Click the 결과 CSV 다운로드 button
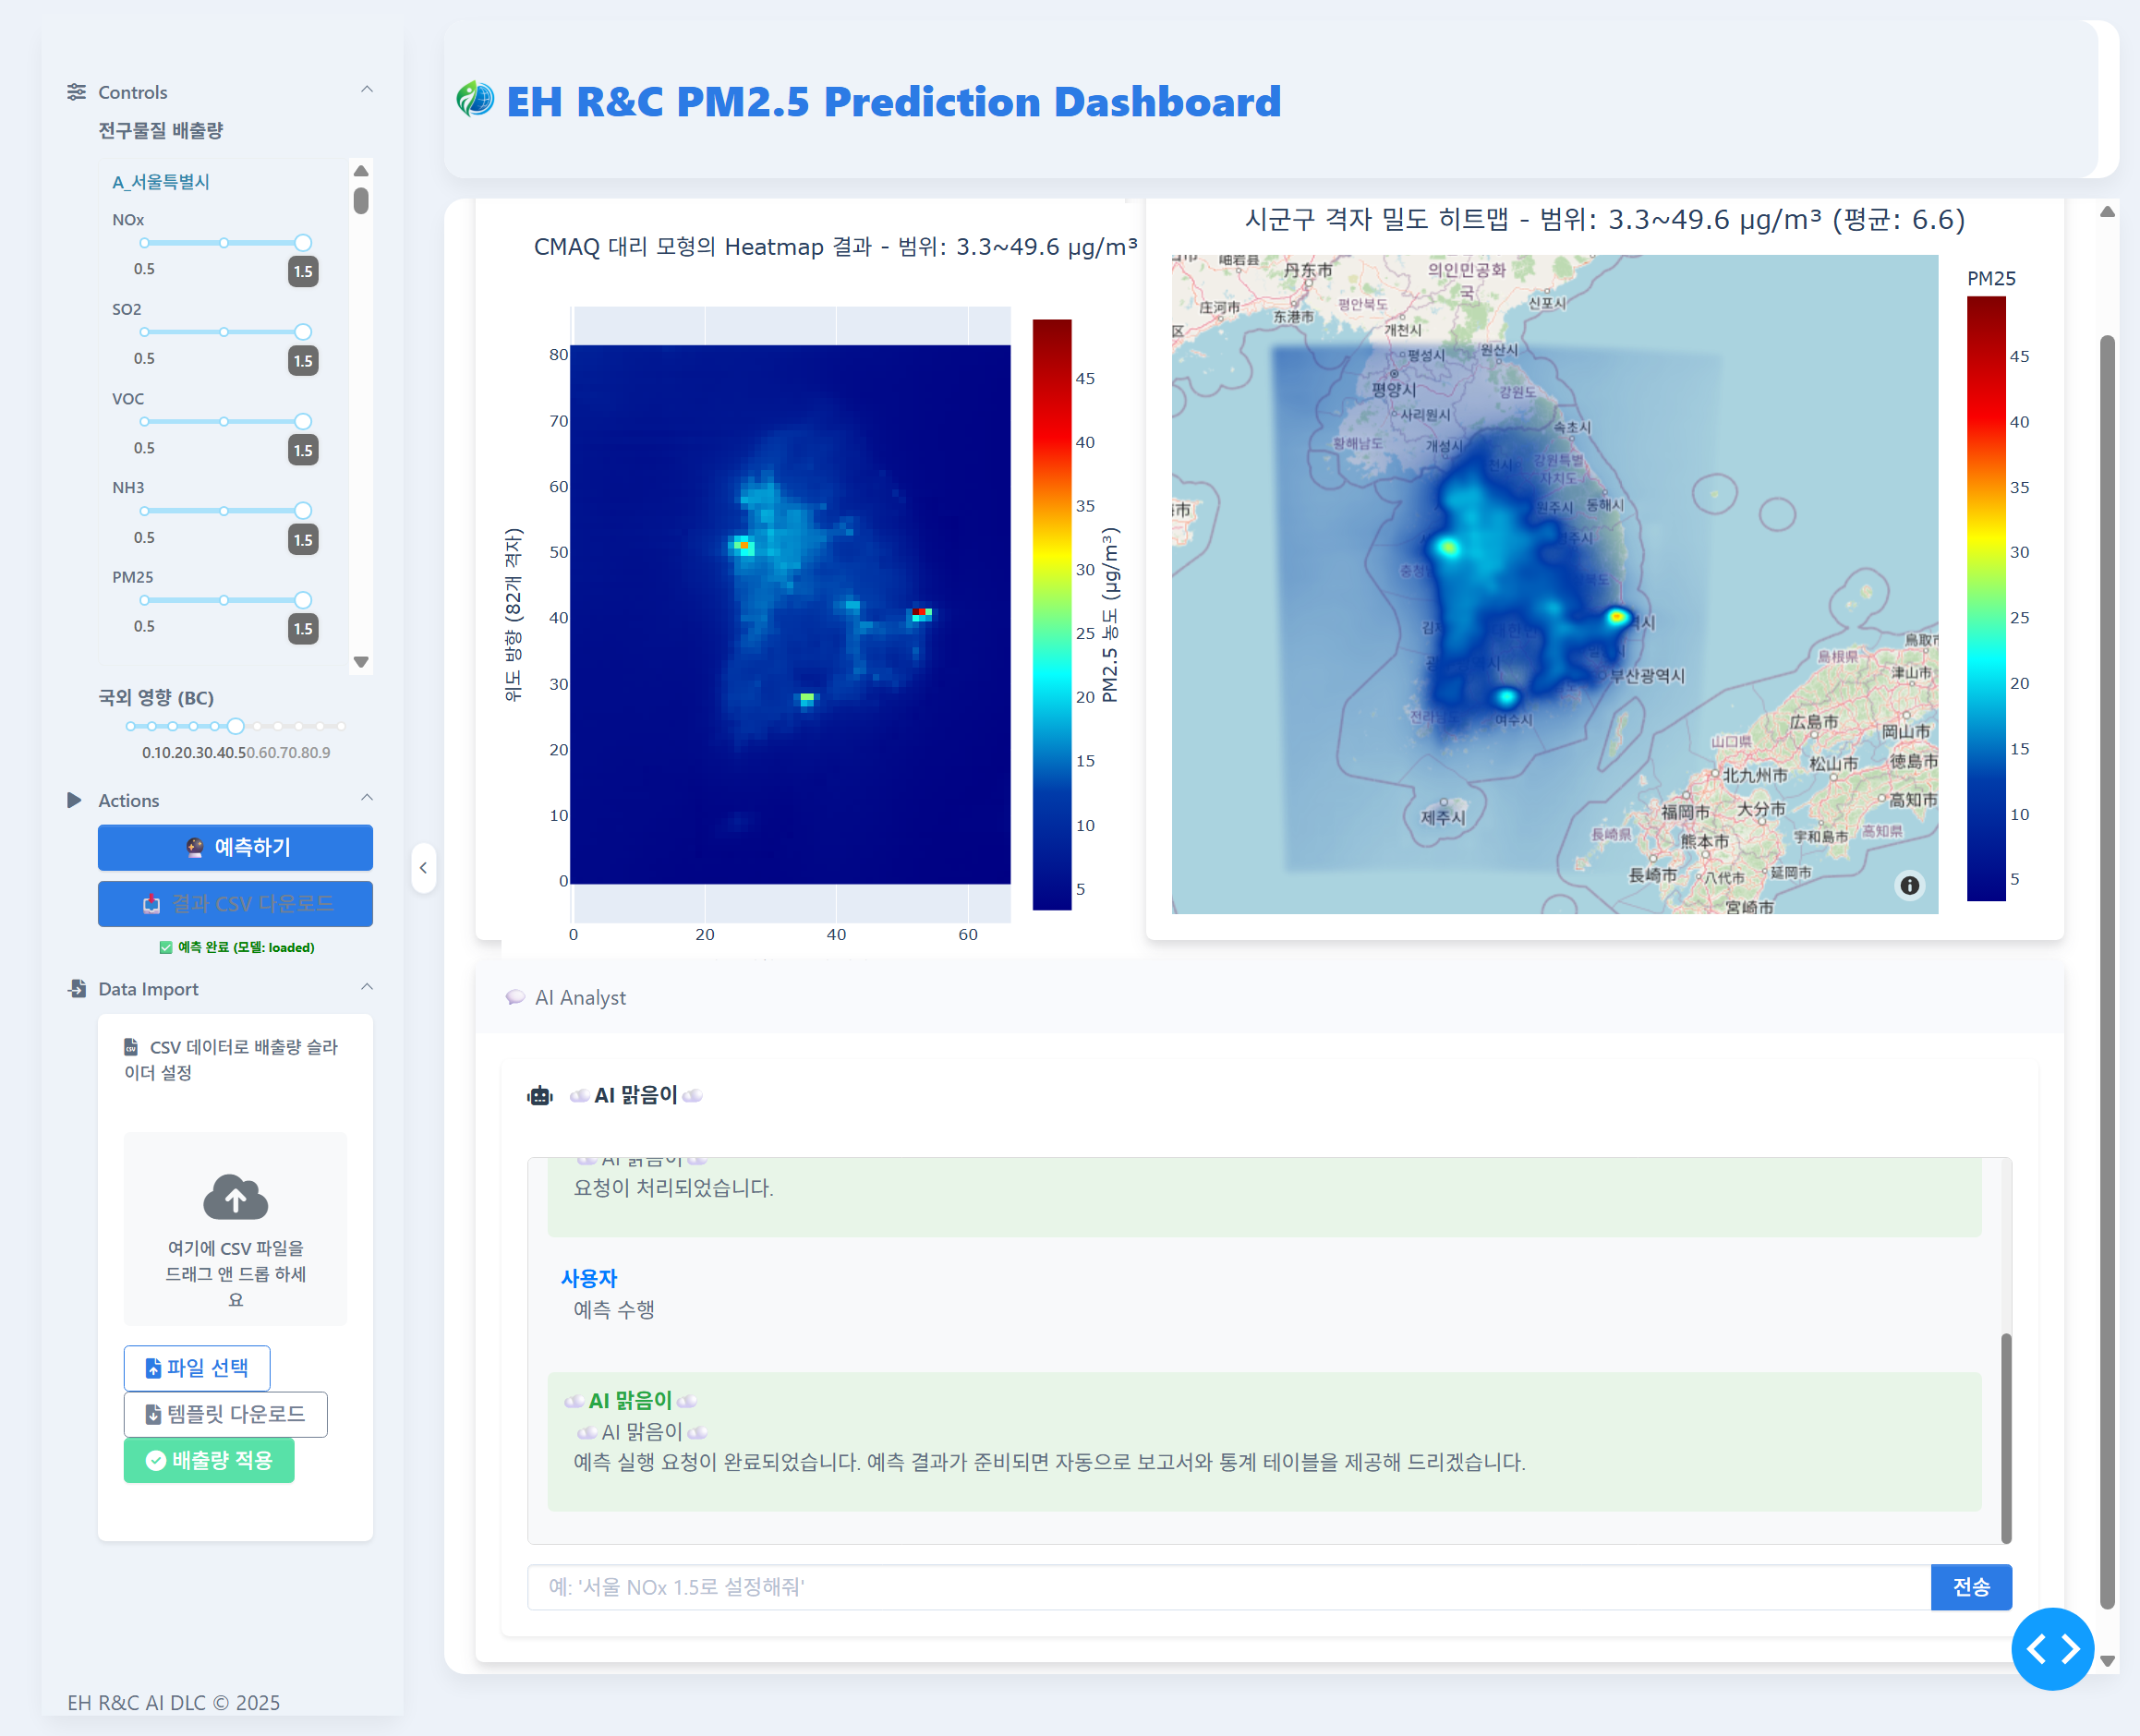Screen dimensions: 2140x1736 [235, 904]
